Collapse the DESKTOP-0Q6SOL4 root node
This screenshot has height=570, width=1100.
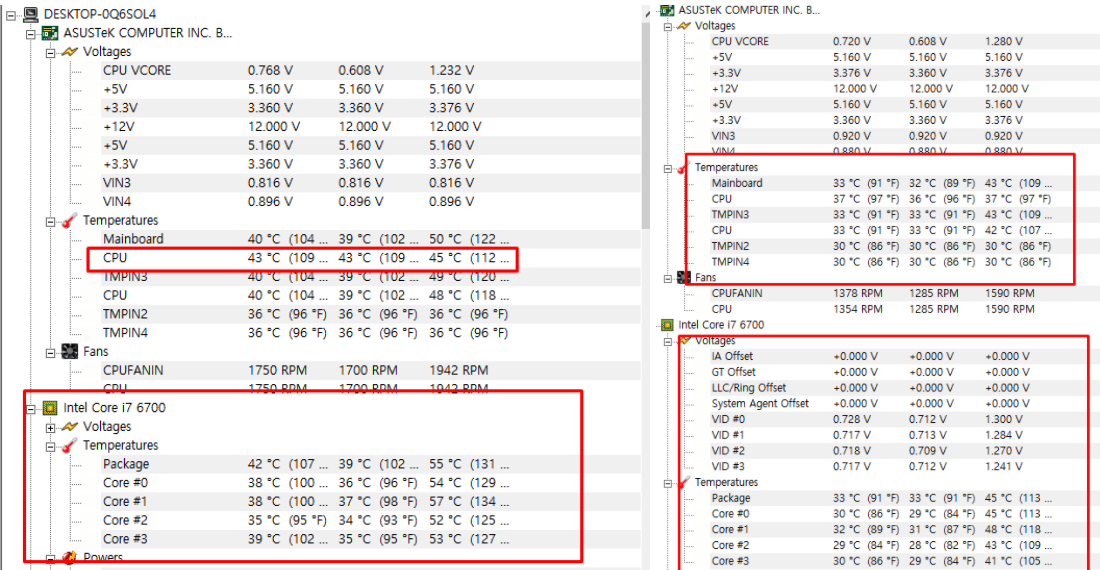pos(11,15)
